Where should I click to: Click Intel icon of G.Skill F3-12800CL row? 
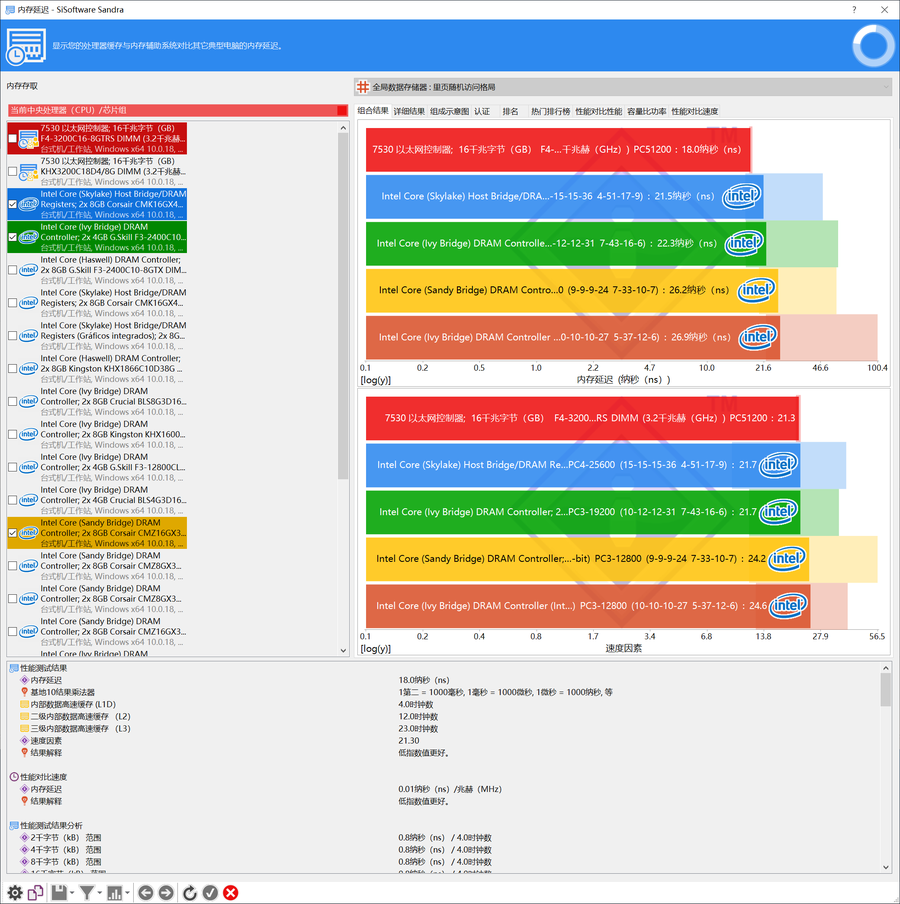(x=28, y=467)
